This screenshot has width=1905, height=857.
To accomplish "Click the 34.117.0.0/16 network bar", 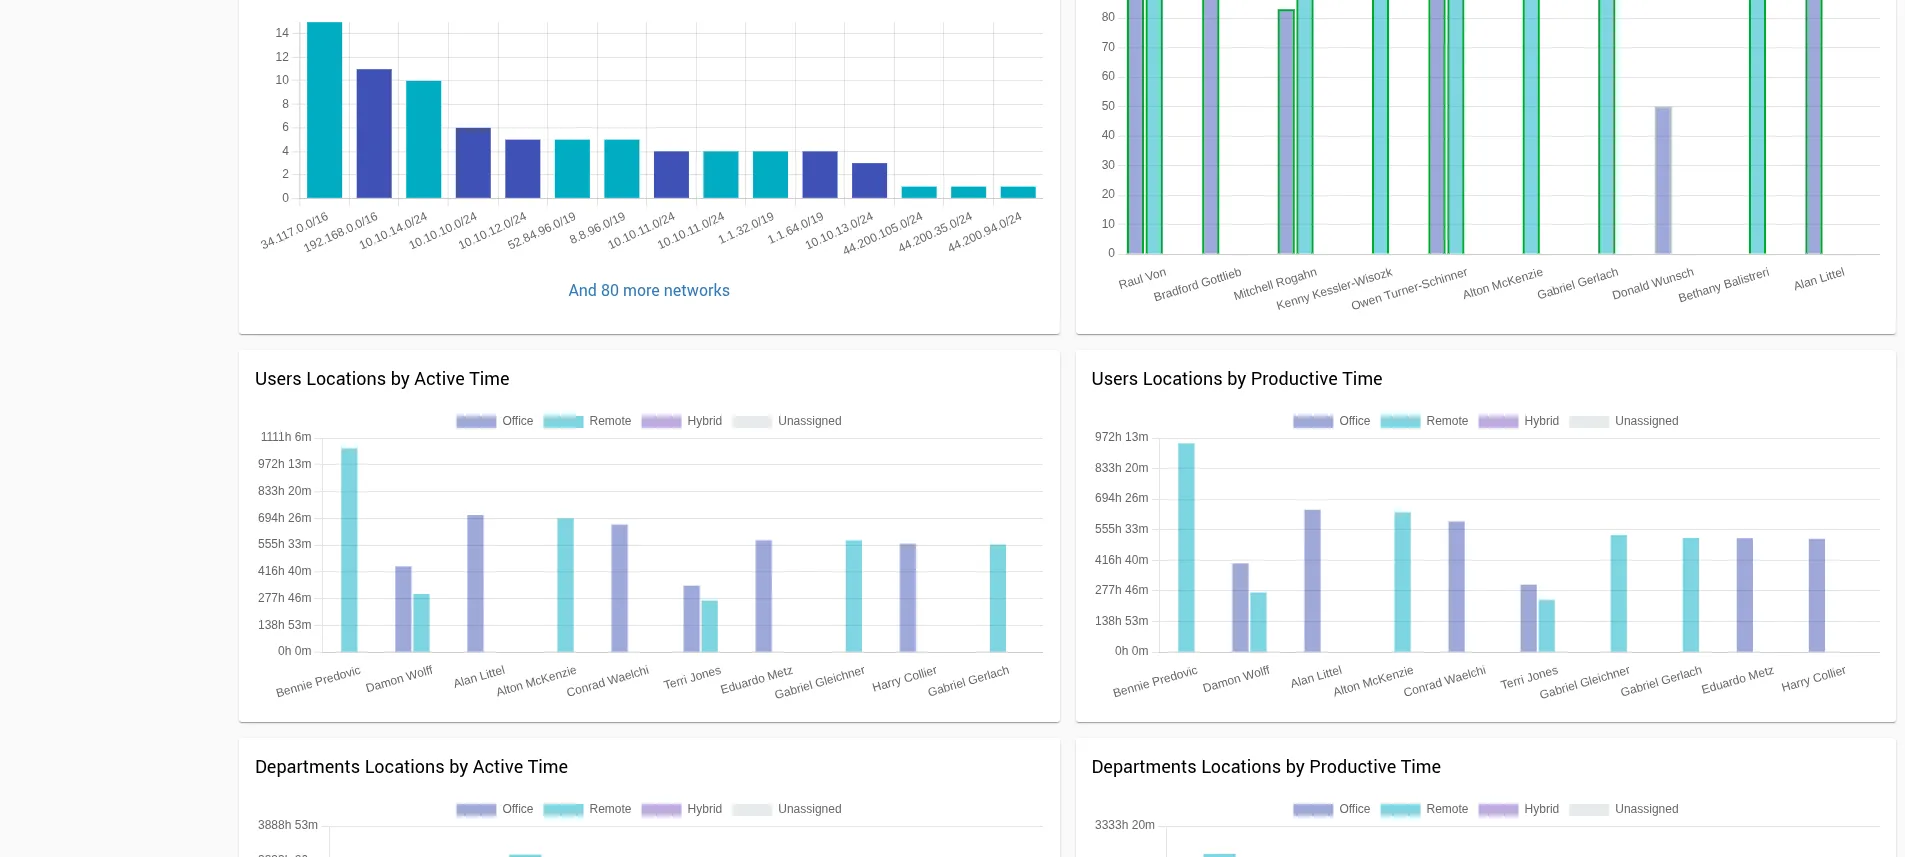I will click(x=324, y=110).
